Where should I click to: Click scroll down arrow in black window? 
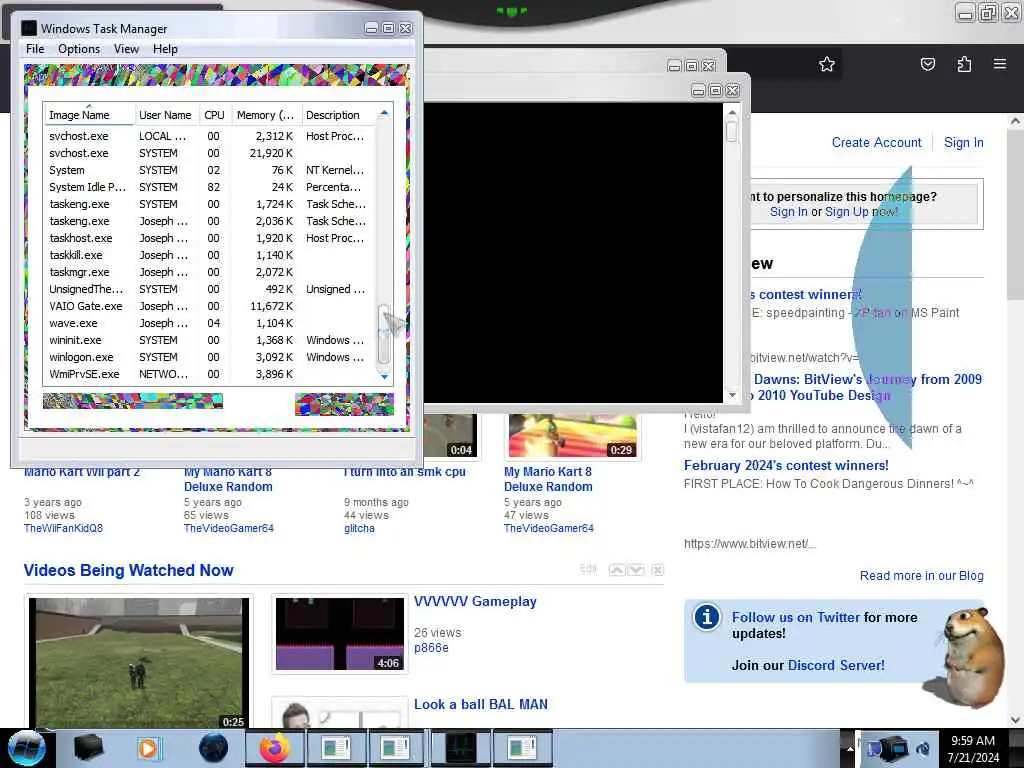(x=732, y=395)
